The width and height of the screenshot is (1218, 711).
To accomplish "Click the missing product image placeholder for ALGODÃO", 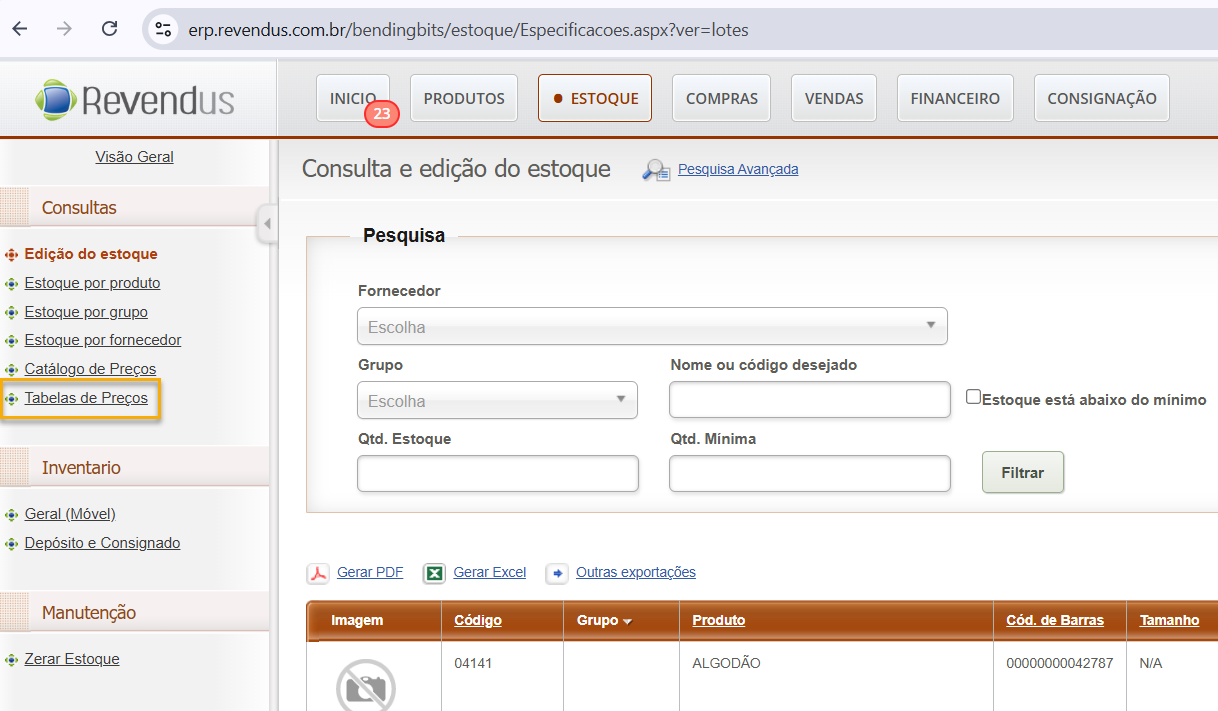I will pos(365,685).
